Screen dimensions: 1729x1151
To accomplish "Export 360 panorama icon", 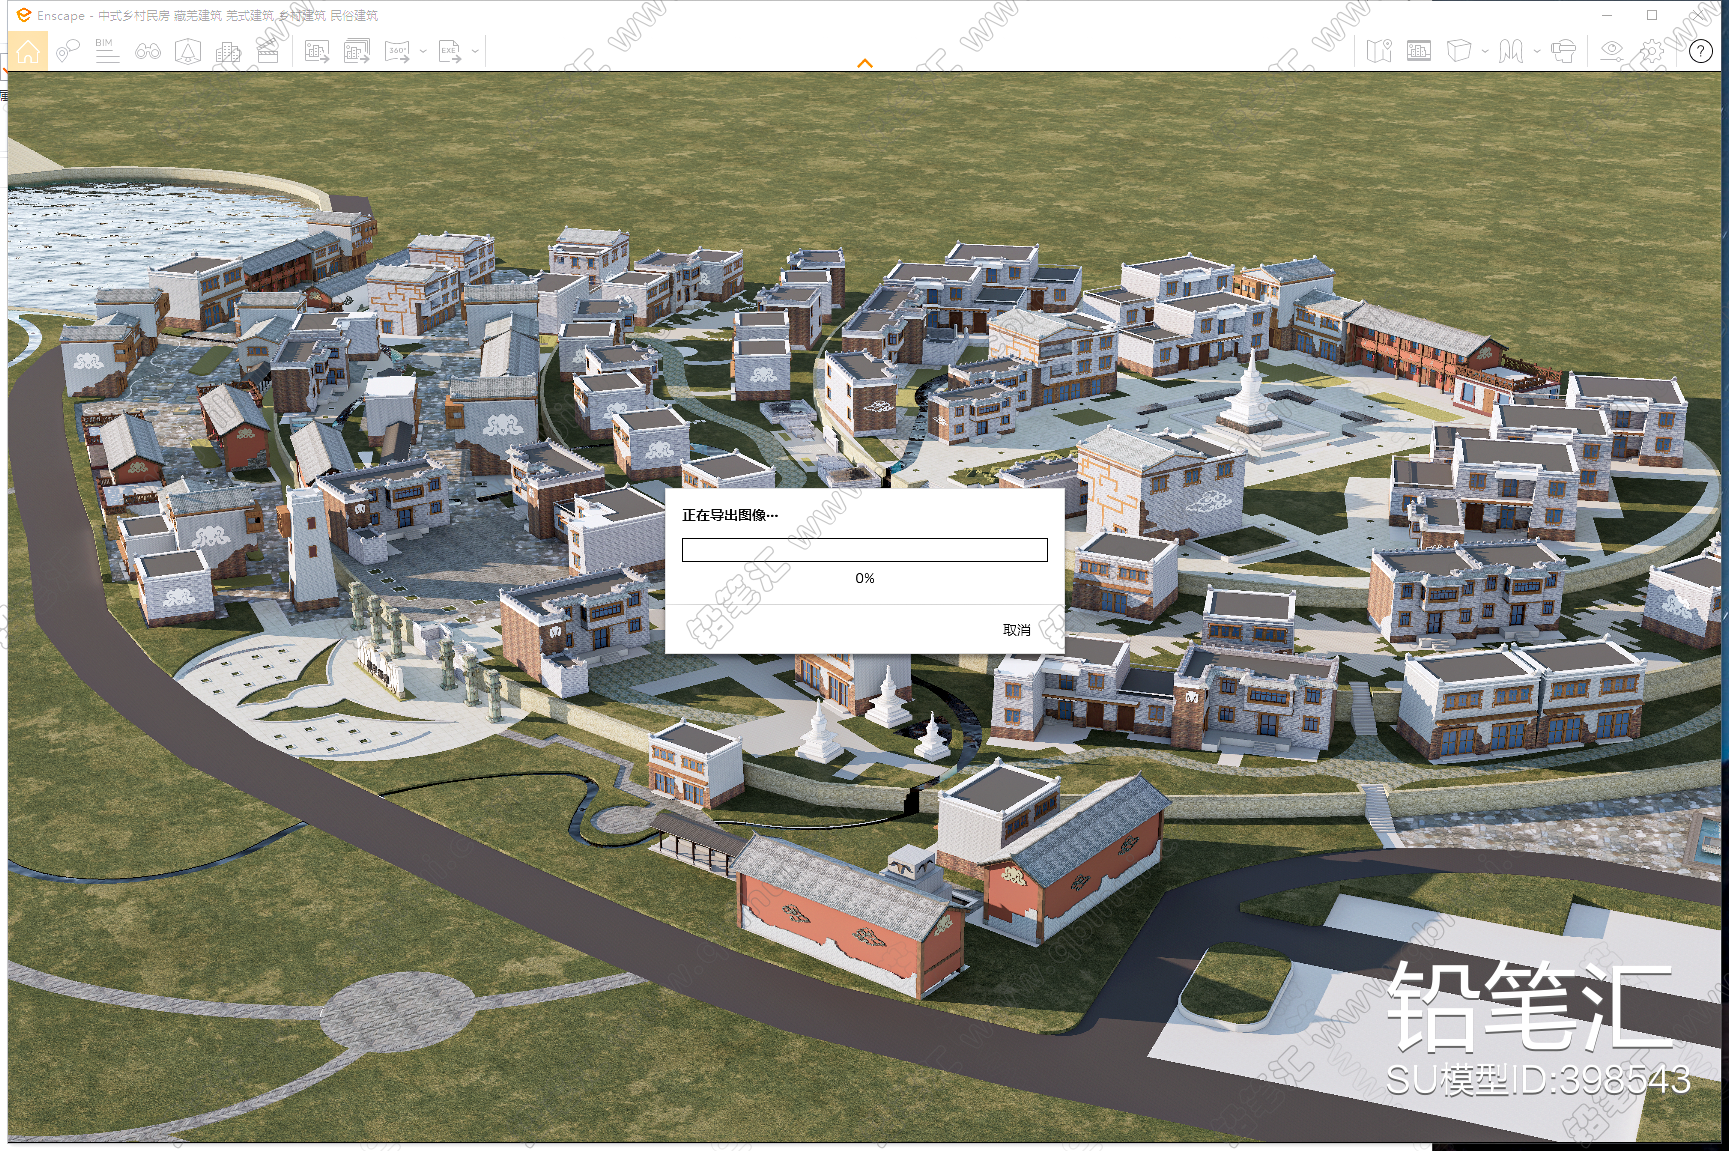I will tap(397, 51).
